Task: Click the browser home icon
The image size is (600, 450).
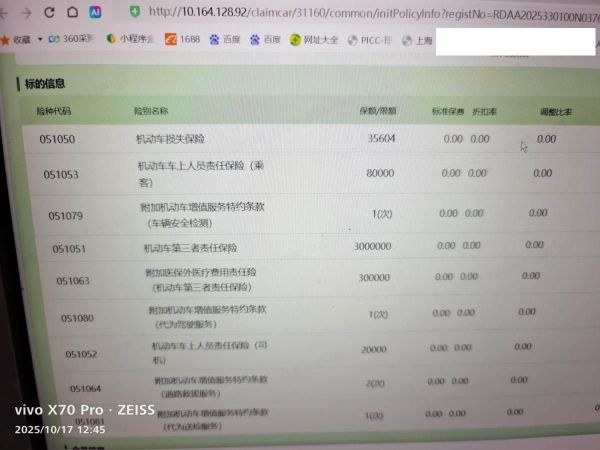Action: click(x=69, y=12)
